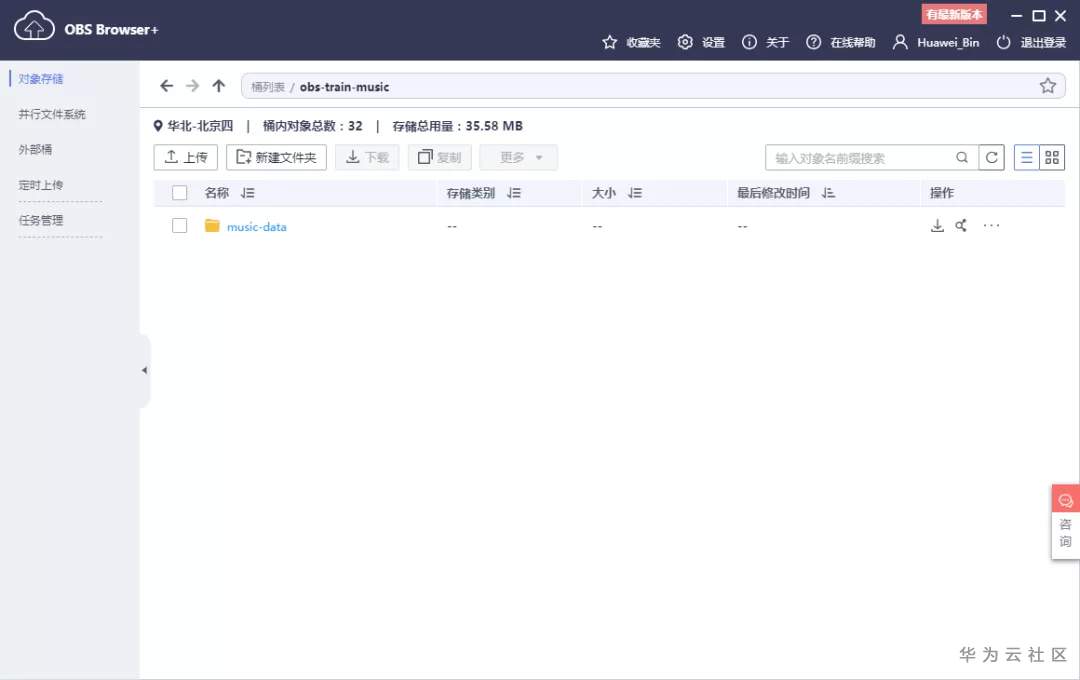Refresh the object list
The height and width of the screenshot is (680, 1080).
[991, 158]
